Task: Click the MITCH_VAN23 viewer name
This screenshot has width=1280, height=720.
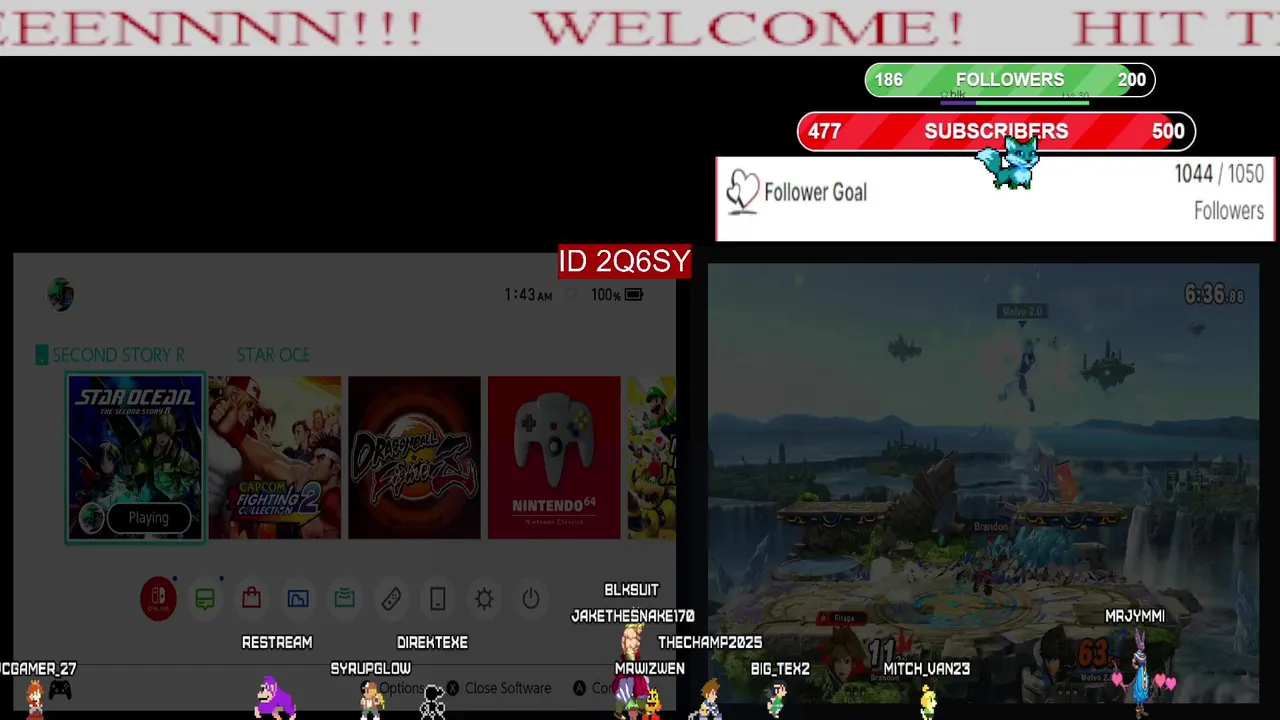Action: click(926, 668)
